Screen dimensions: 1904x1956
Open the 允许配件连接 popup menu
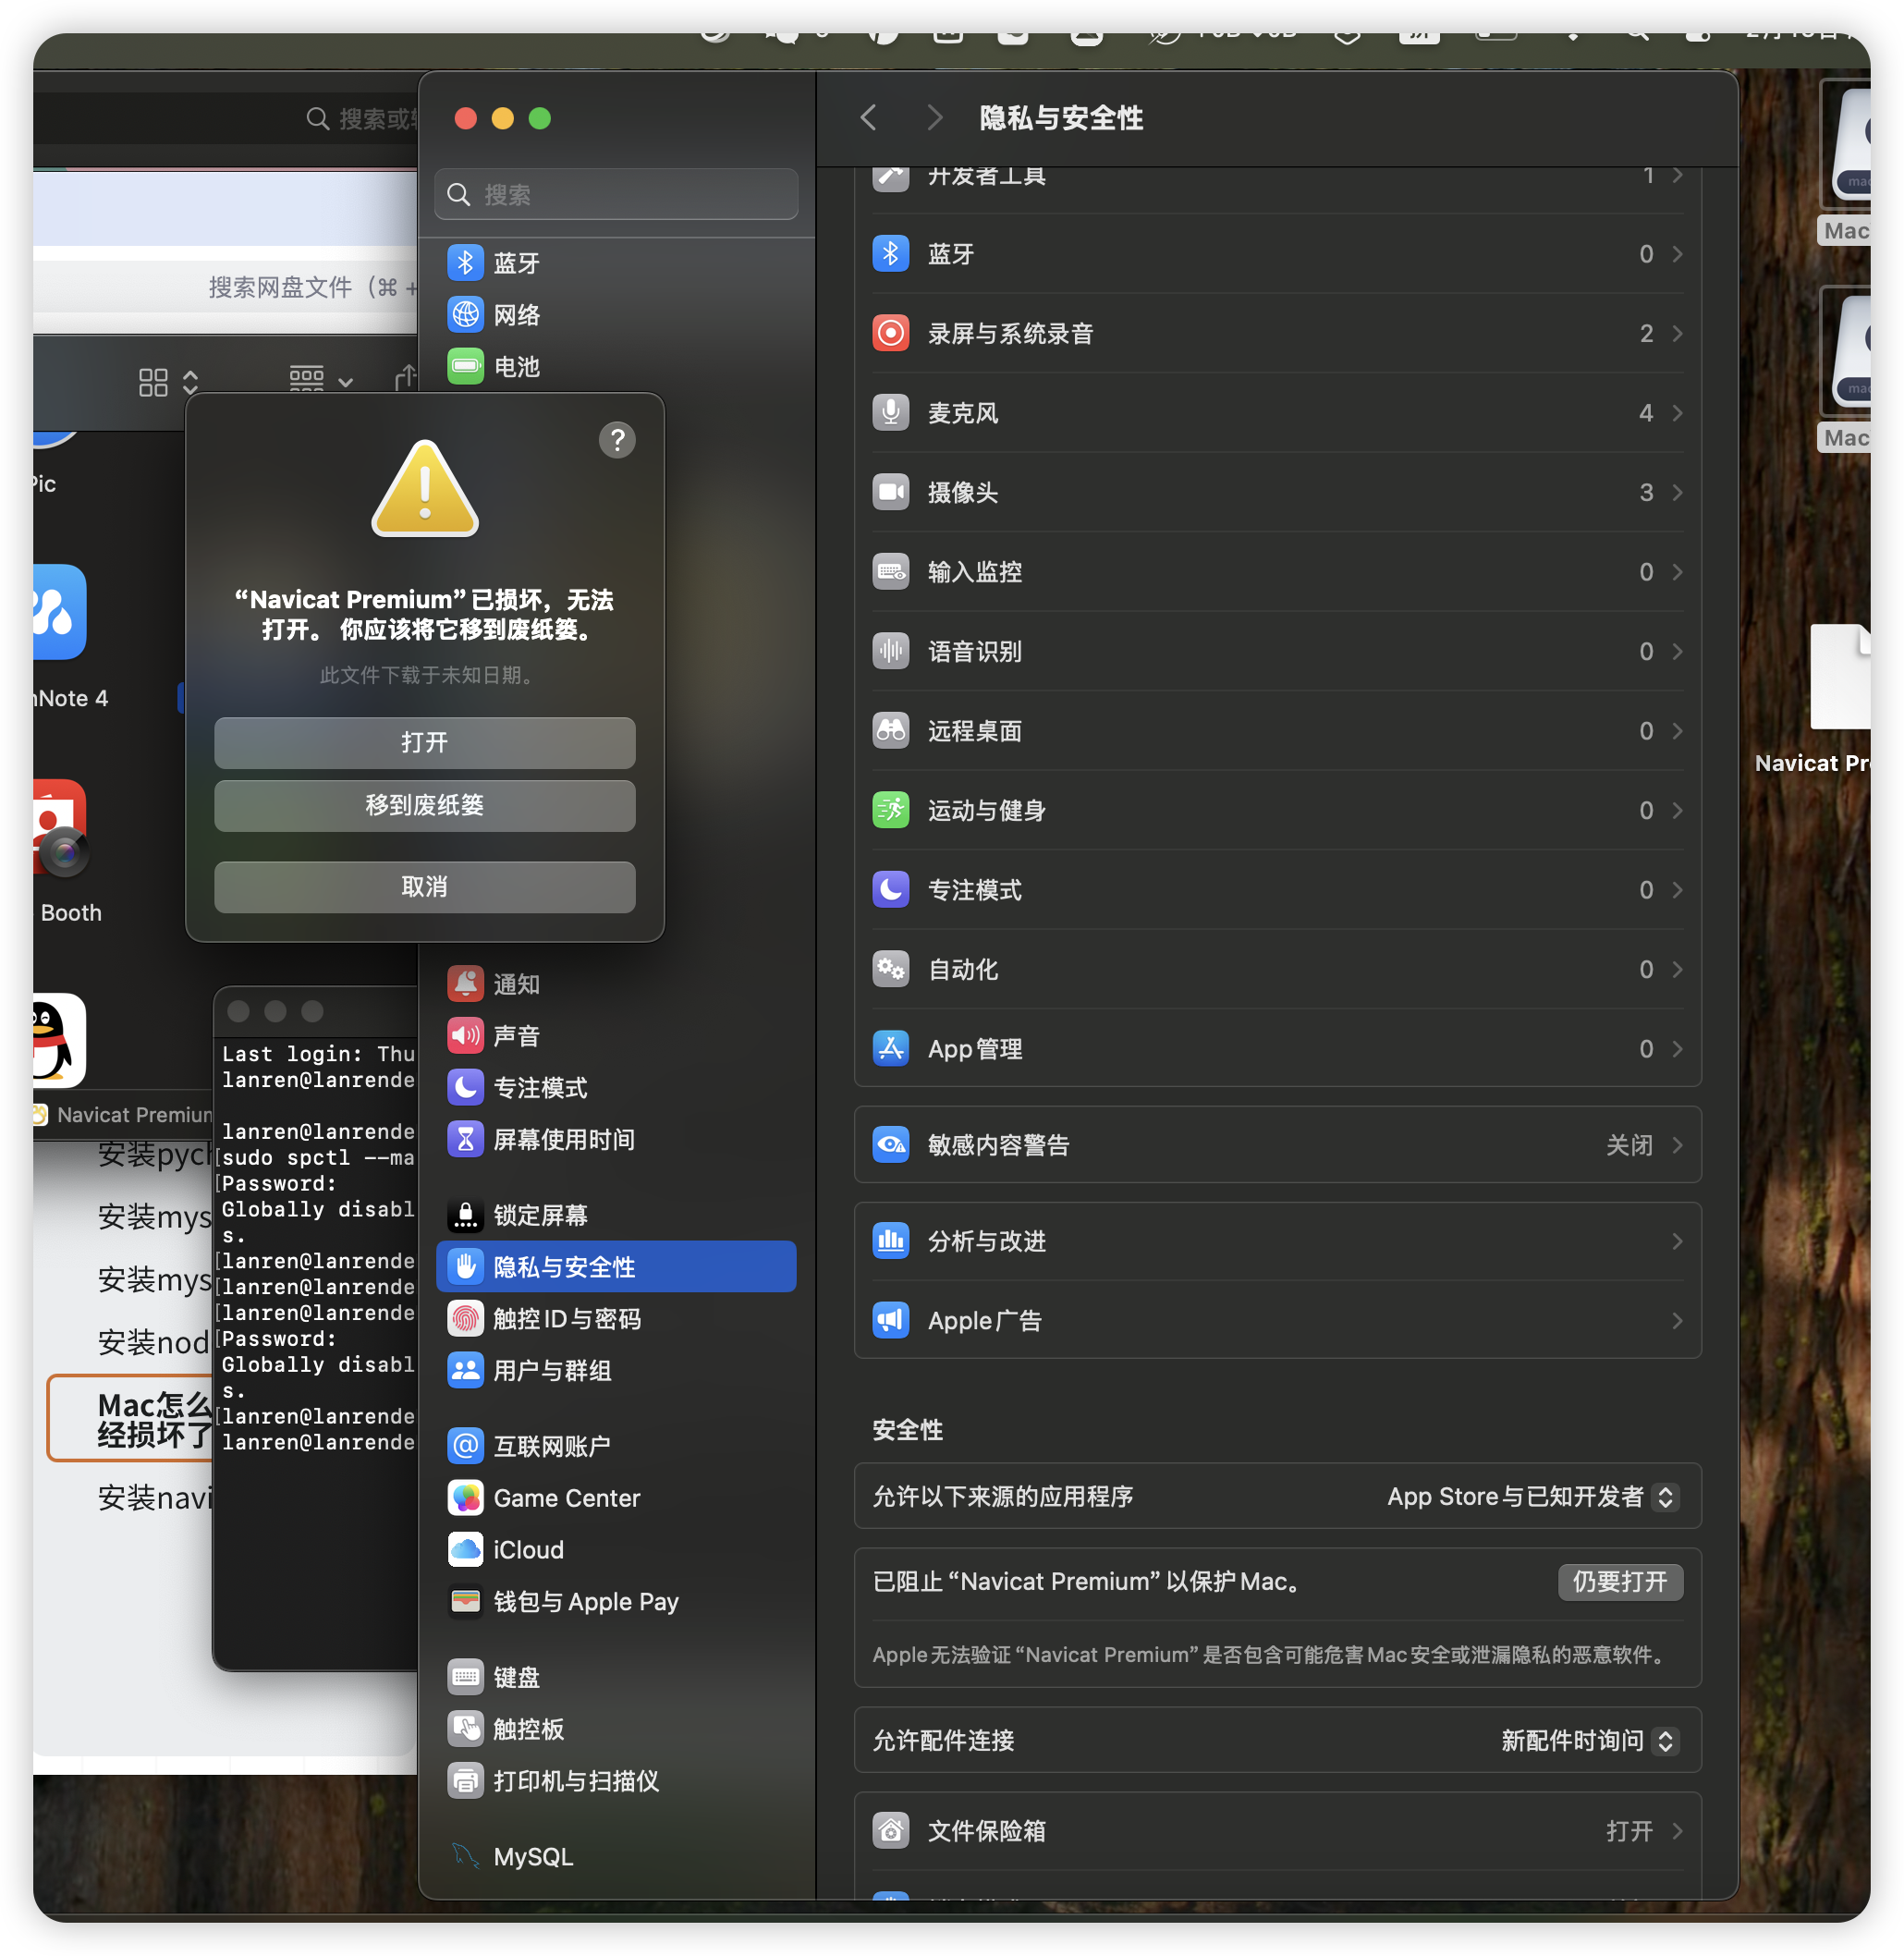1588,1741
